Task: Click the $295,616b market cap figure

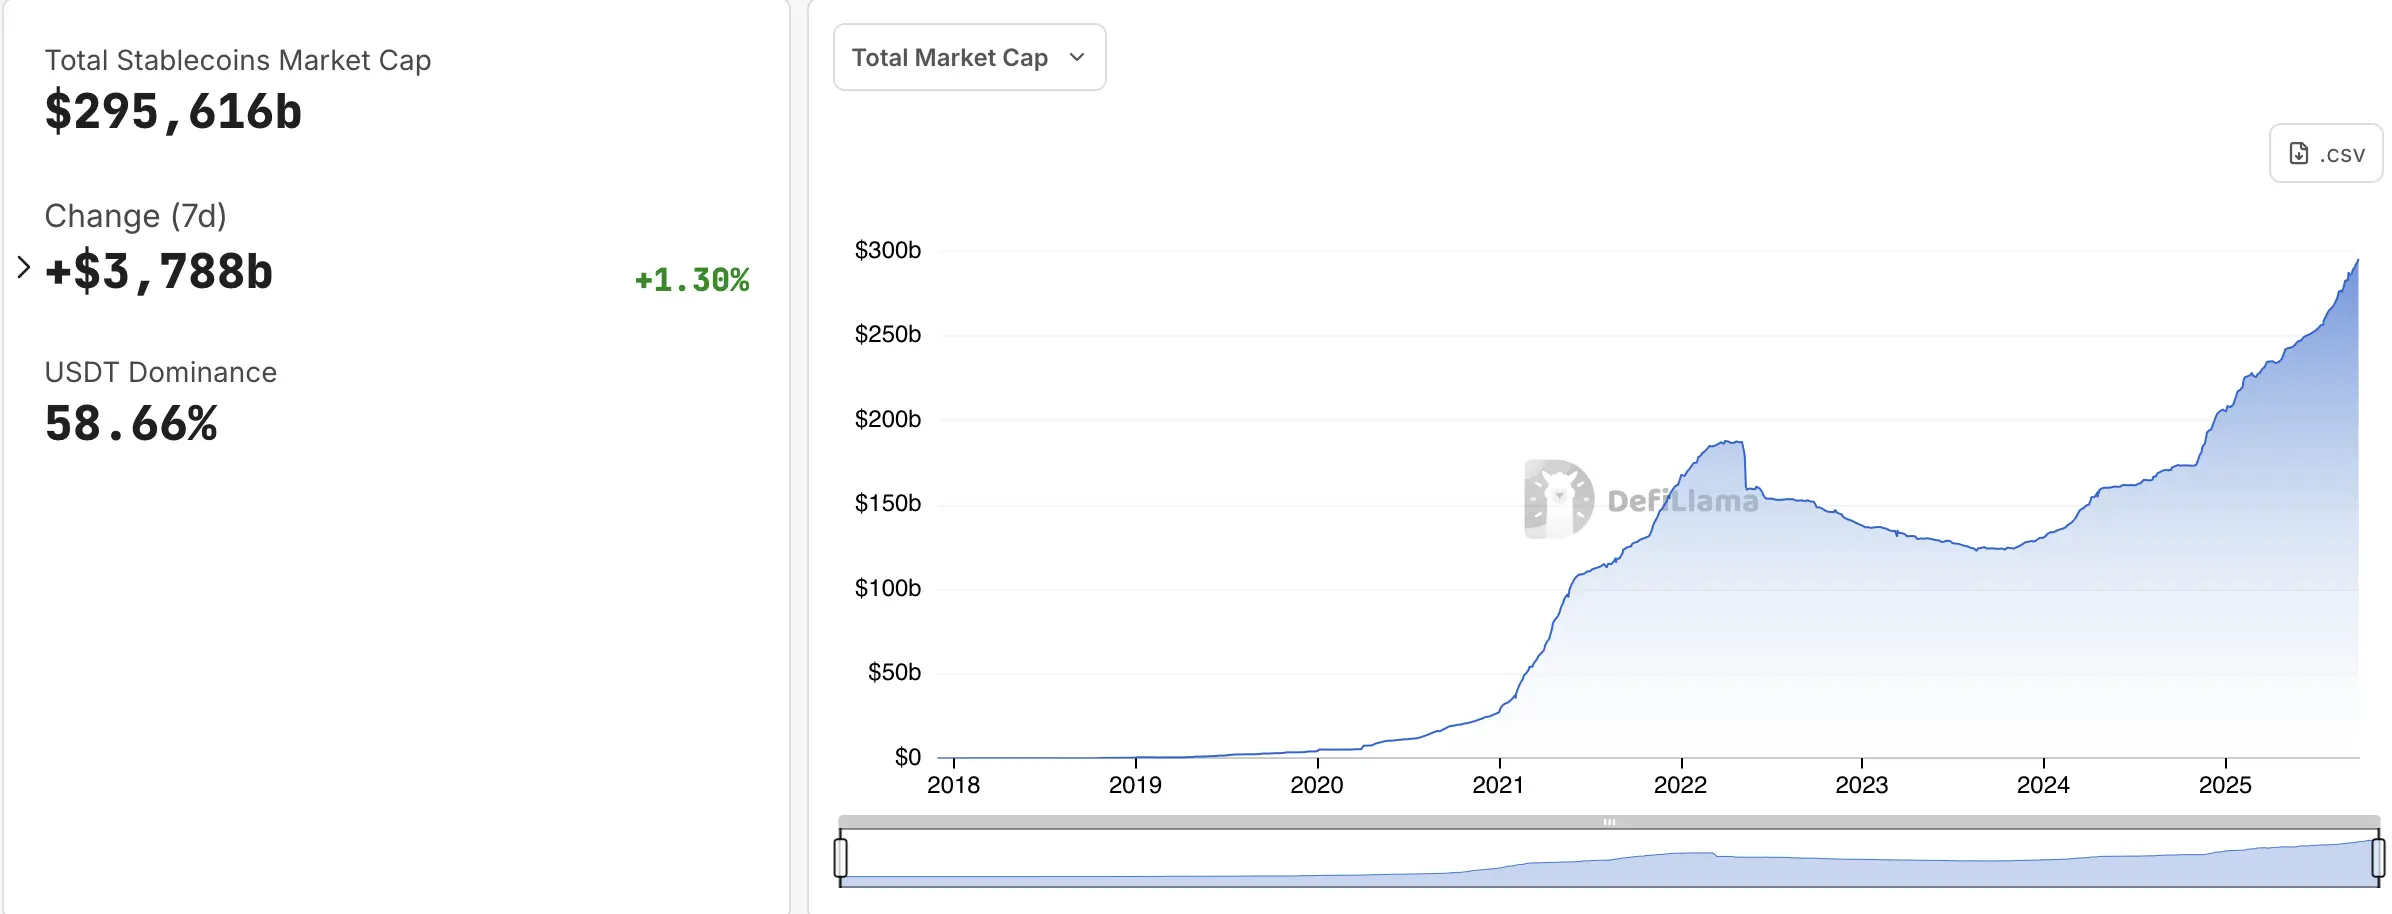Action: click(x=174, y=112)
